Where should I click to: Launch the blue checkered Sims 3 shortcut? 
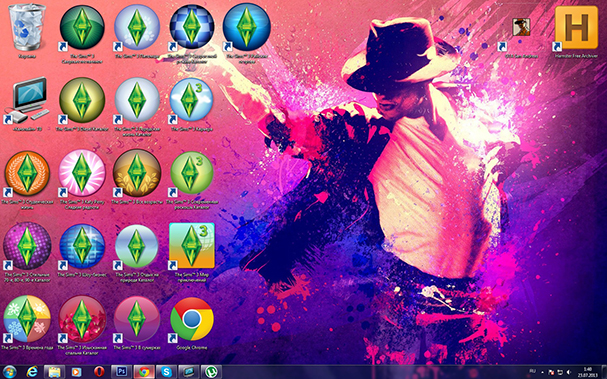(192, 26)
